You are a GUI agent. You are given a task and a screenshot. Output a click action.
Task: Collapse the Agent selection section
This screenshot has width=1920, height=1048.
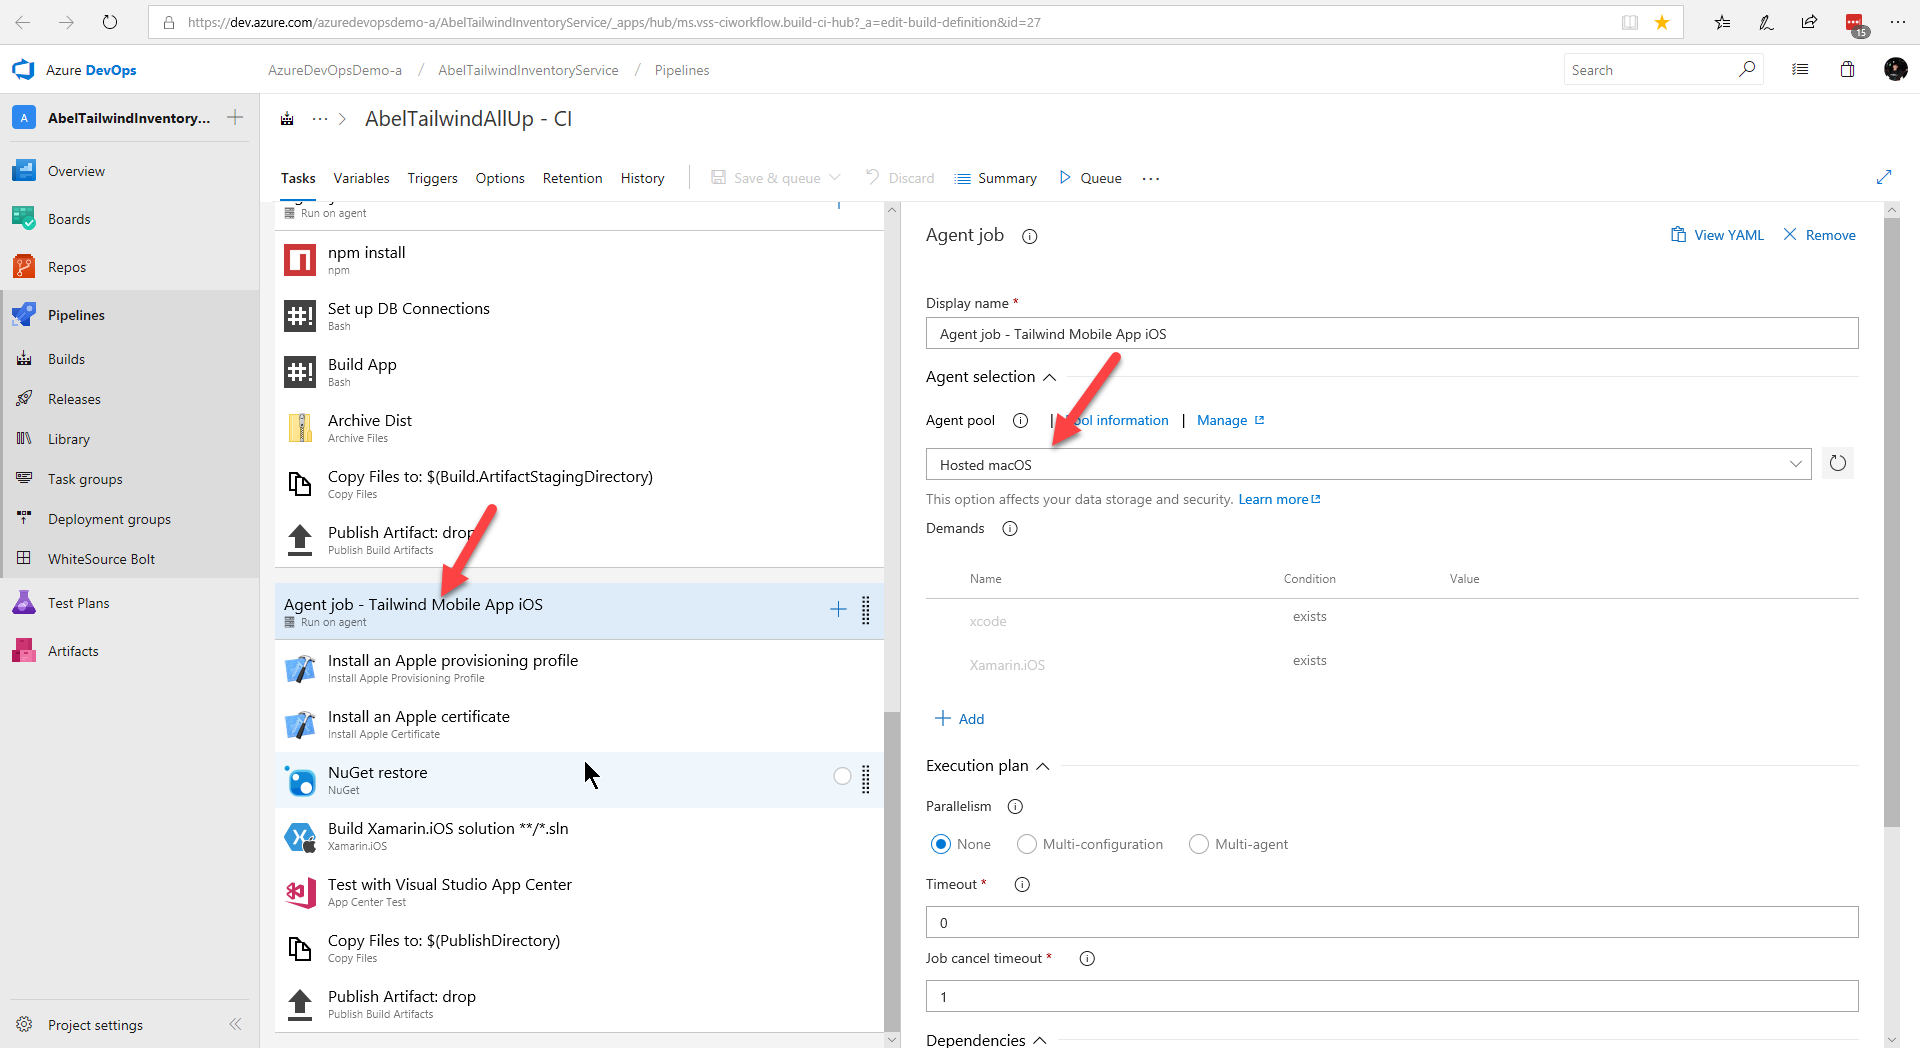point(1049,377)
